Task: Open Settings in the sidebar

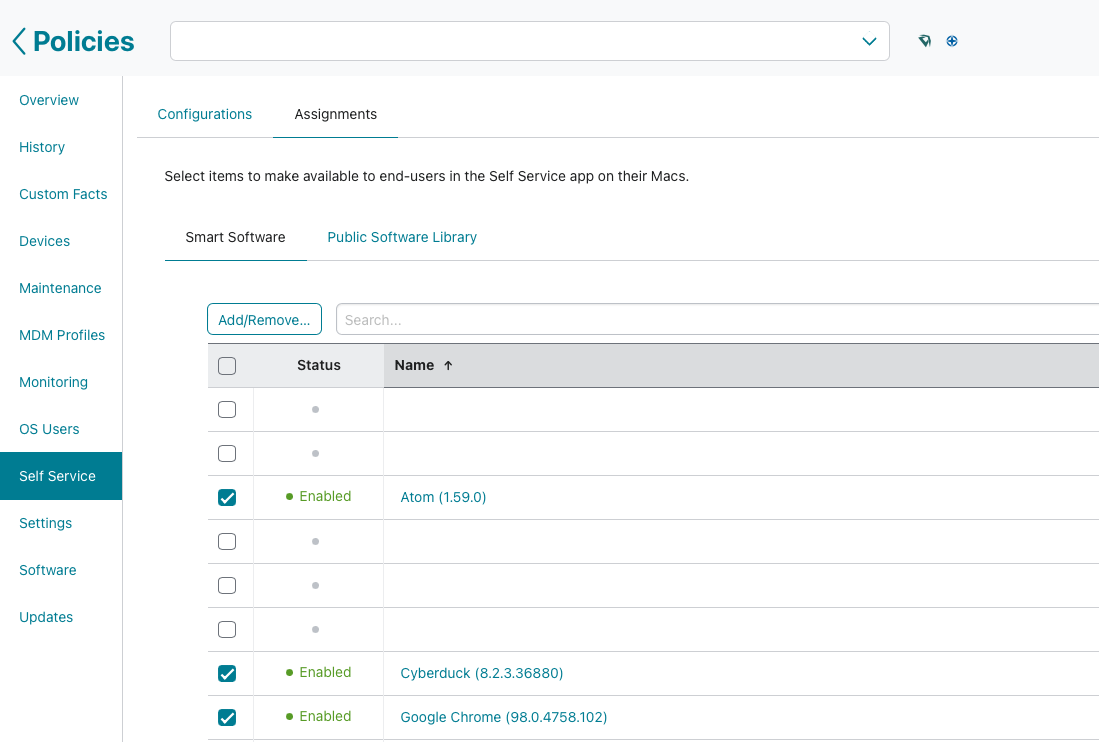Action: 46,523
